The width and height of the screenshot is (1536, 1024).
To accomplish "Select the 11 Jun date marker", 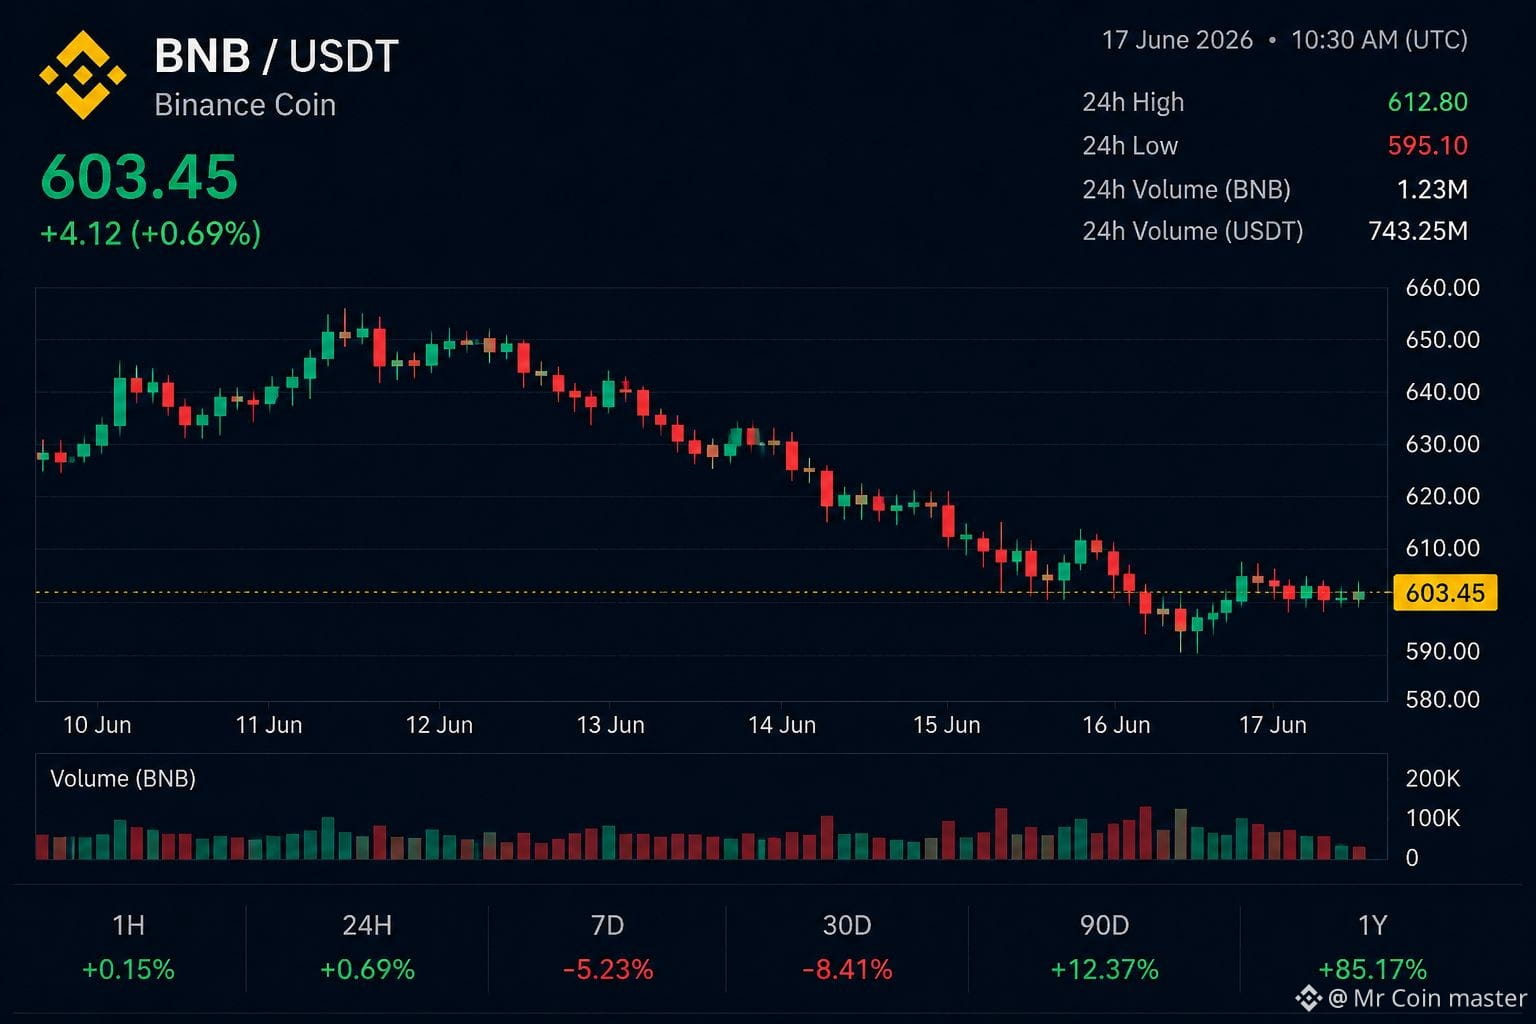I will [x=269, y=725].
